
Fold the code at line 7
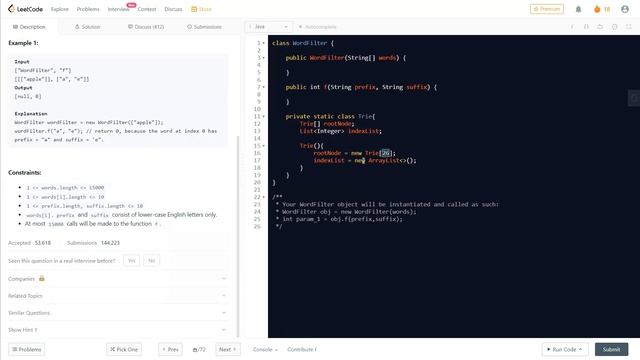point(264,87)
